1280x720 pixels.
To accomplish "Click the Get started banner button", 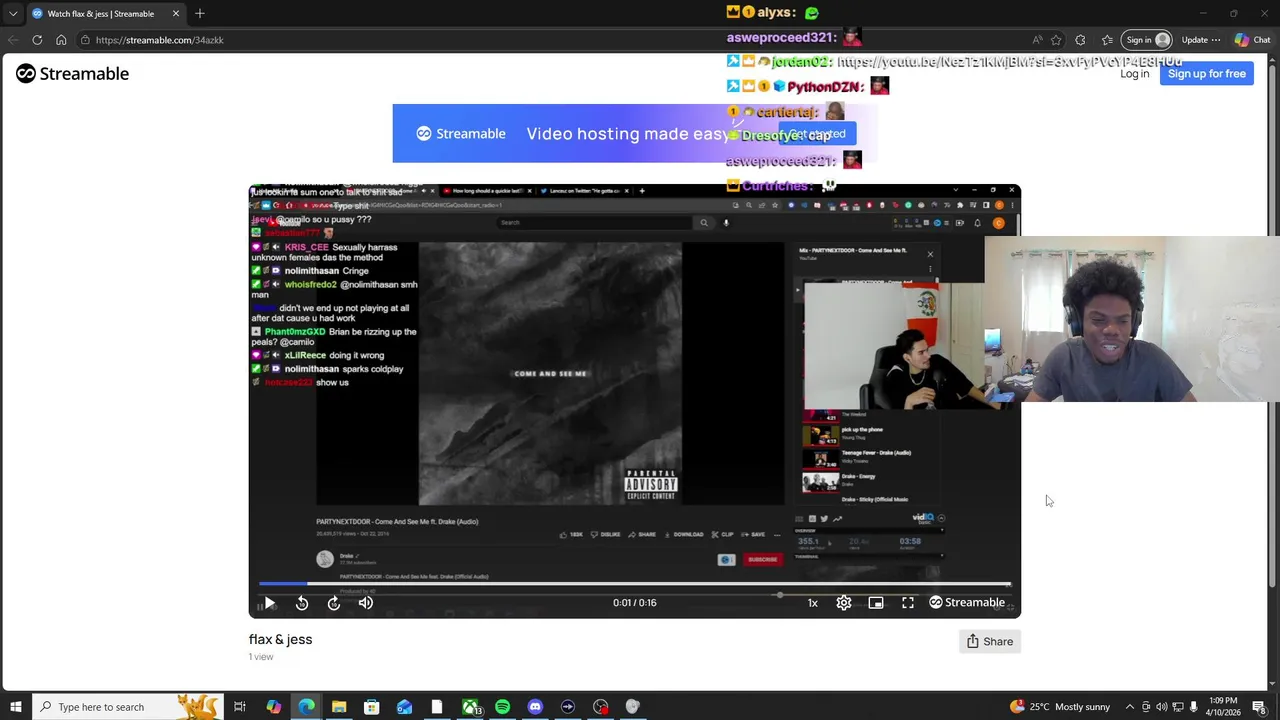I will point(817,134).
